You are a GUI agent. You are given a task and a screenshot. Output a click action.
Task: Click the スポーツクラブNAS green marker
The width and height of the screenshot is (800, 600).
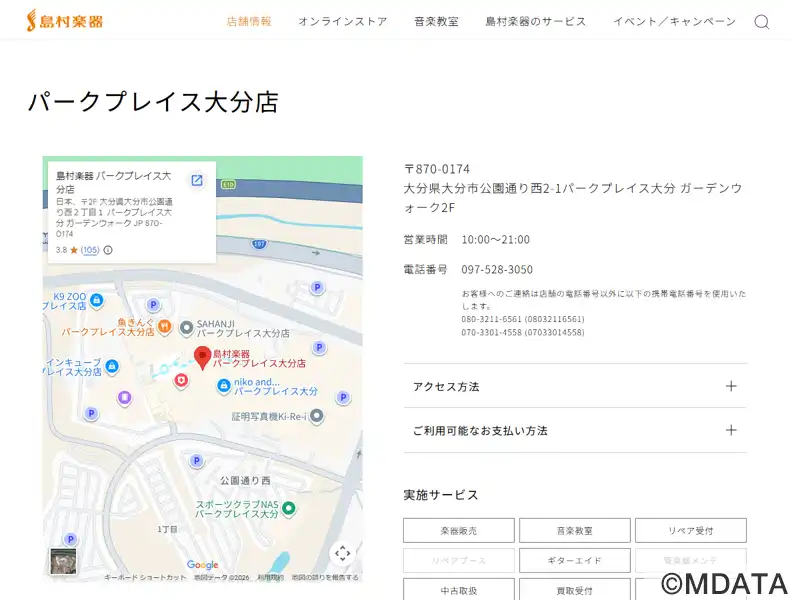[289, 508]
